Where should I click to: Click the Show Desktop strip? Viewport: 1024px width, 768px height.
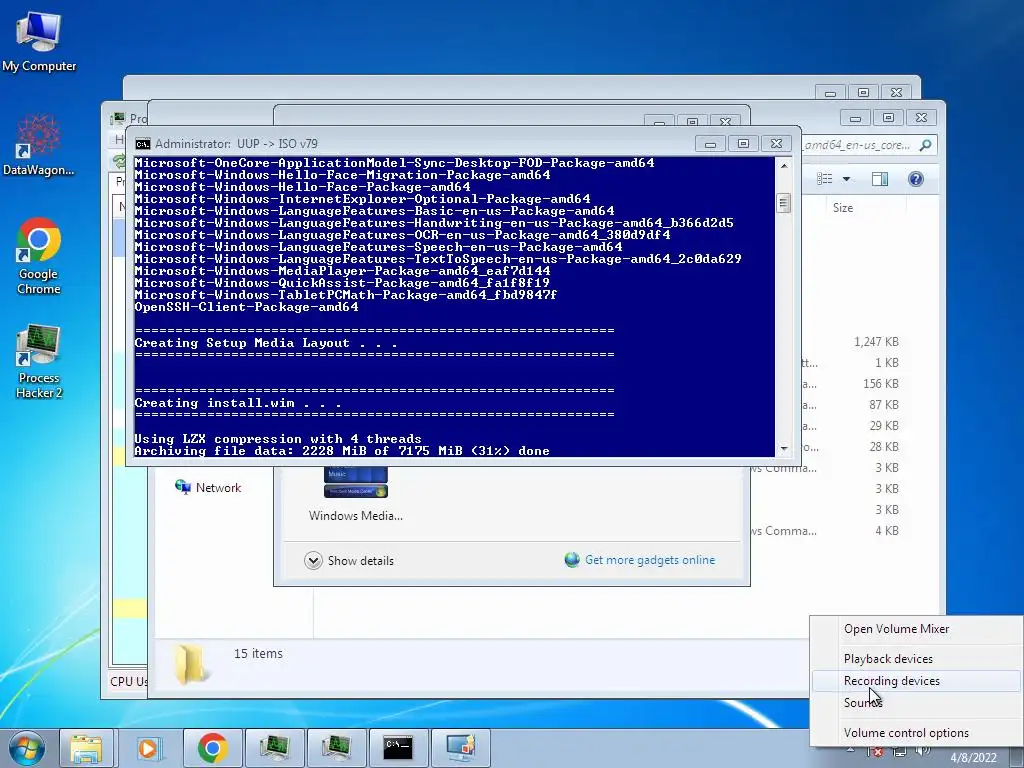point(1019,748)
